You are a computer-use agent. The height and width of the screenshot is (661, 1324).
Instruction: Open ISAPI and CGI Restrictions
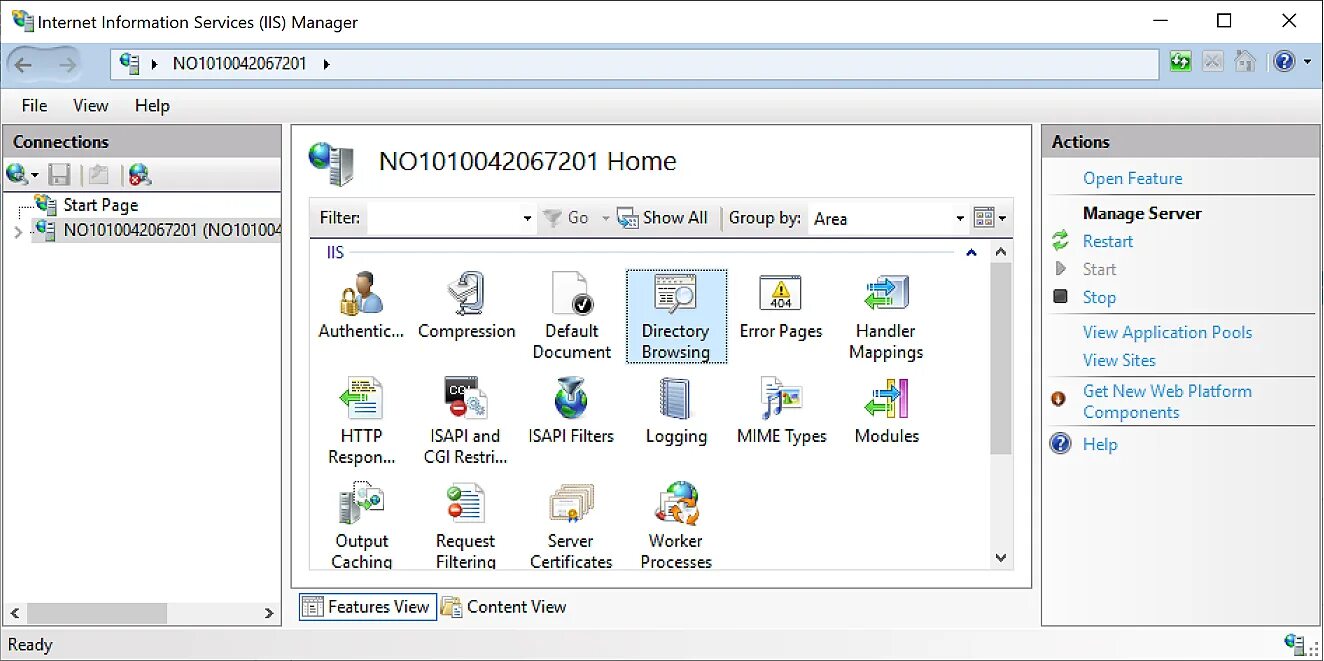tap(466, 421)
